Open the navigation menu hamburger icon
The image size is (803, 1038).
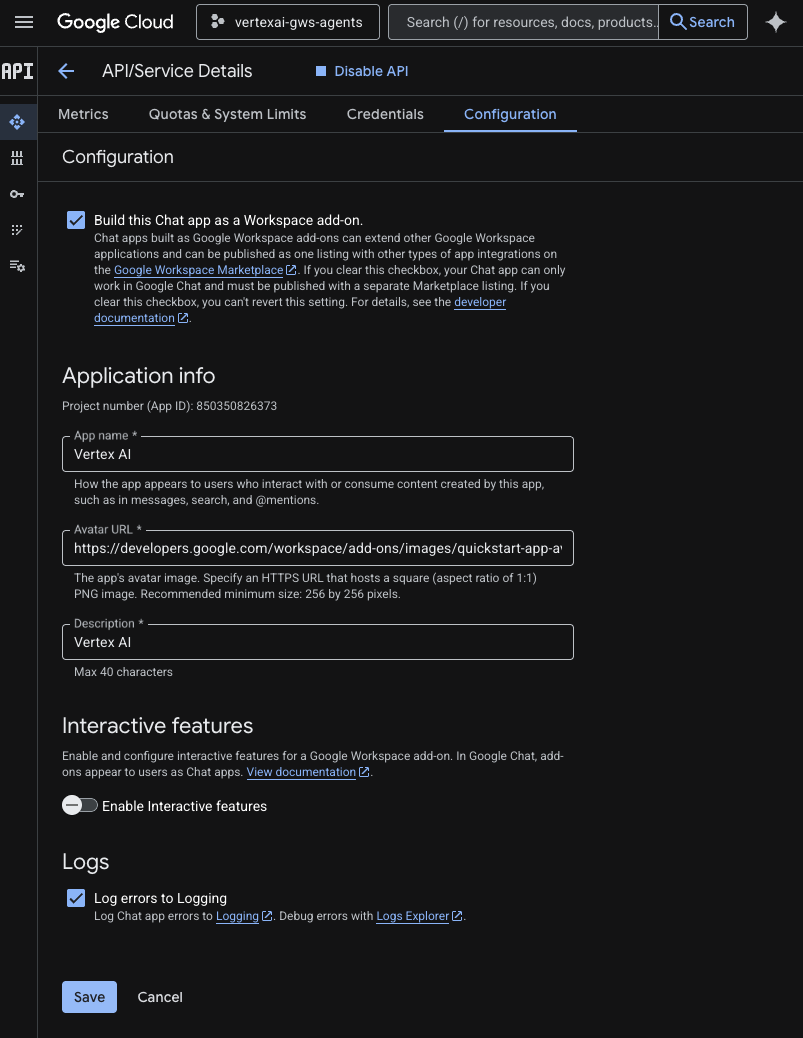[24, 22]
